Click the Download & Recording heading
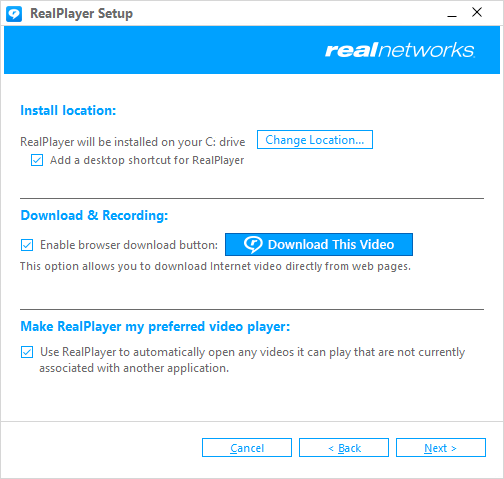The image size is (504, 479). coord(94,215)
